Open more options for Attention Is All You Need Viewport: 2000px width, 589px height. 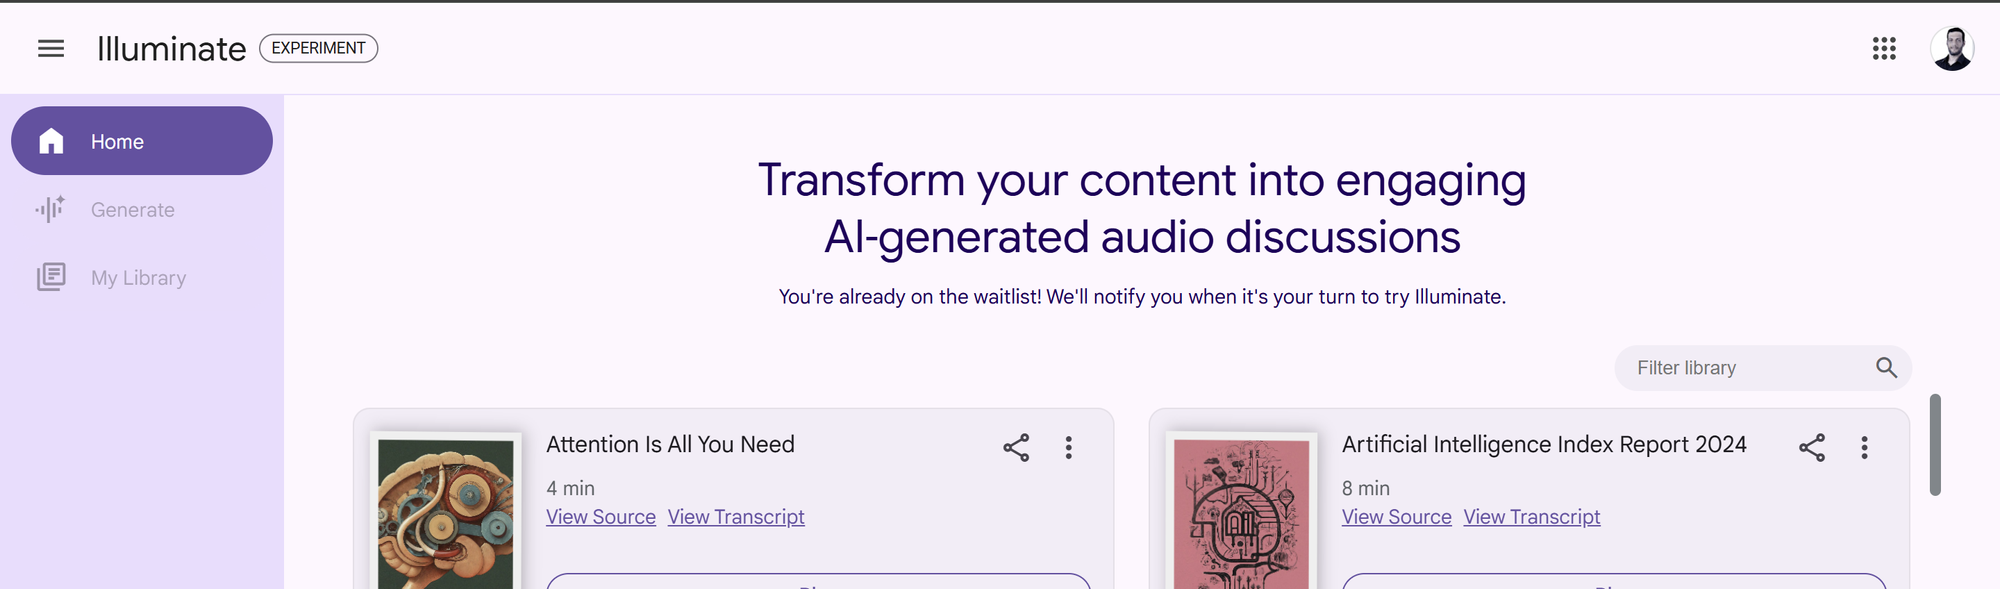pos(1069,447)
